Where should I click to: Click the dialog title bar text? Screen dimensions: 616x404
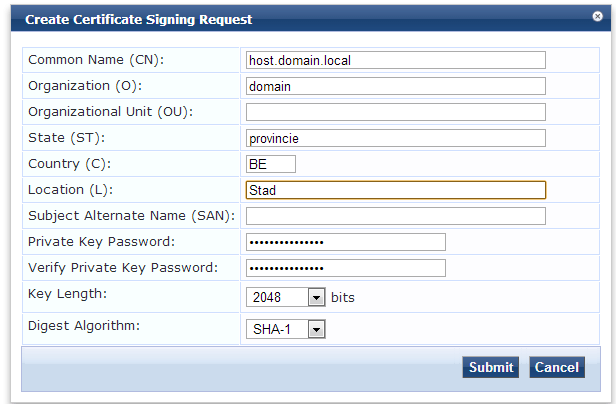point(138,19)
